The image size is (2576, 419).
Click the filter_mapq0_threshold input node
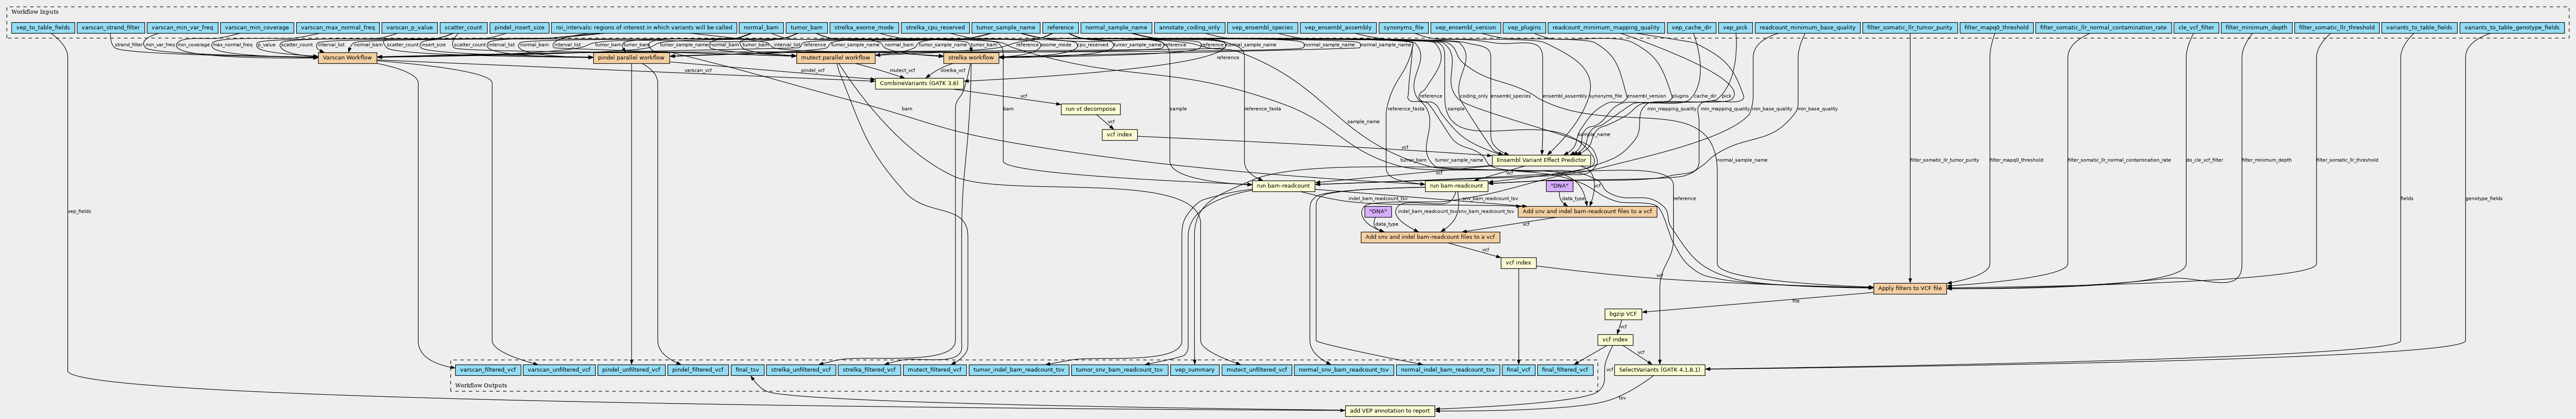[x=1996, y=28]
